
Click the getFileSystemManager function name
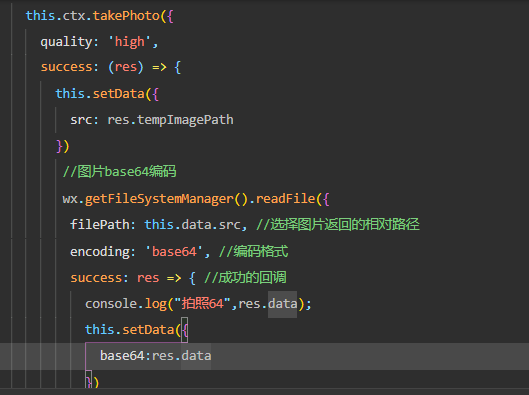tap(159, 199)
